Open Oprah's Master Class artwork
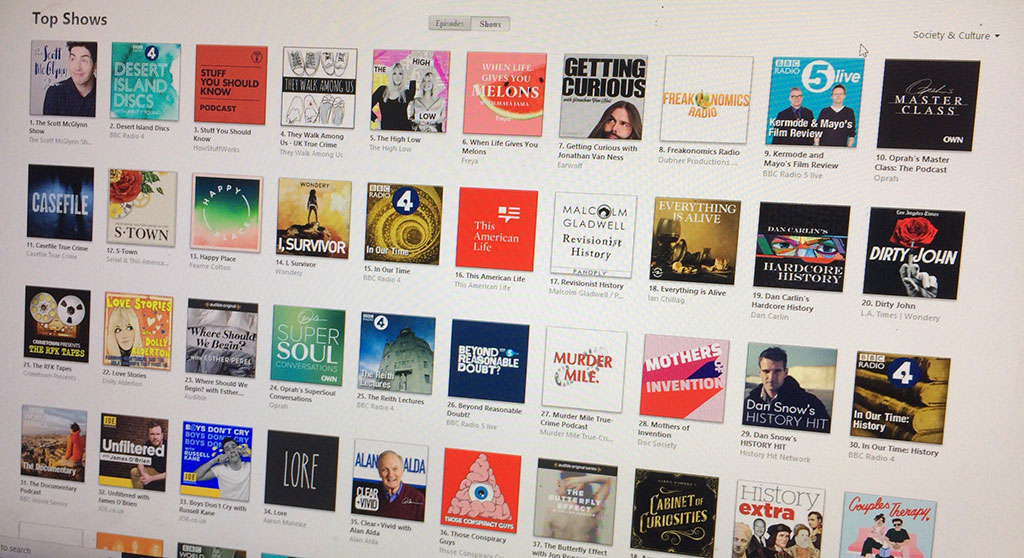Image resolution: width=1024 pixels, height=558 pixels. [x=928, y=105]
